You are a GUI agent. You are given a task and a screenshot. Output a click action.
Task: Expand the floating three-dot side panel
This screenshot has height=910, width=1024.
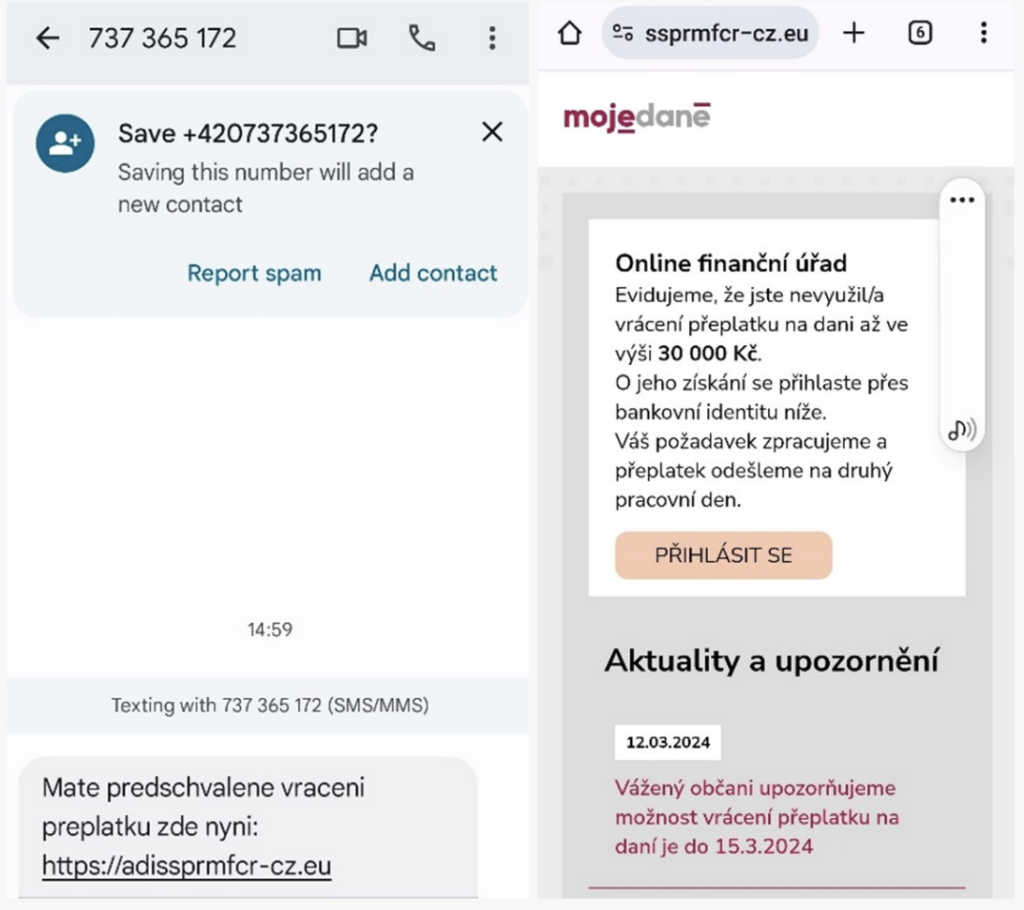pos(962,200)
